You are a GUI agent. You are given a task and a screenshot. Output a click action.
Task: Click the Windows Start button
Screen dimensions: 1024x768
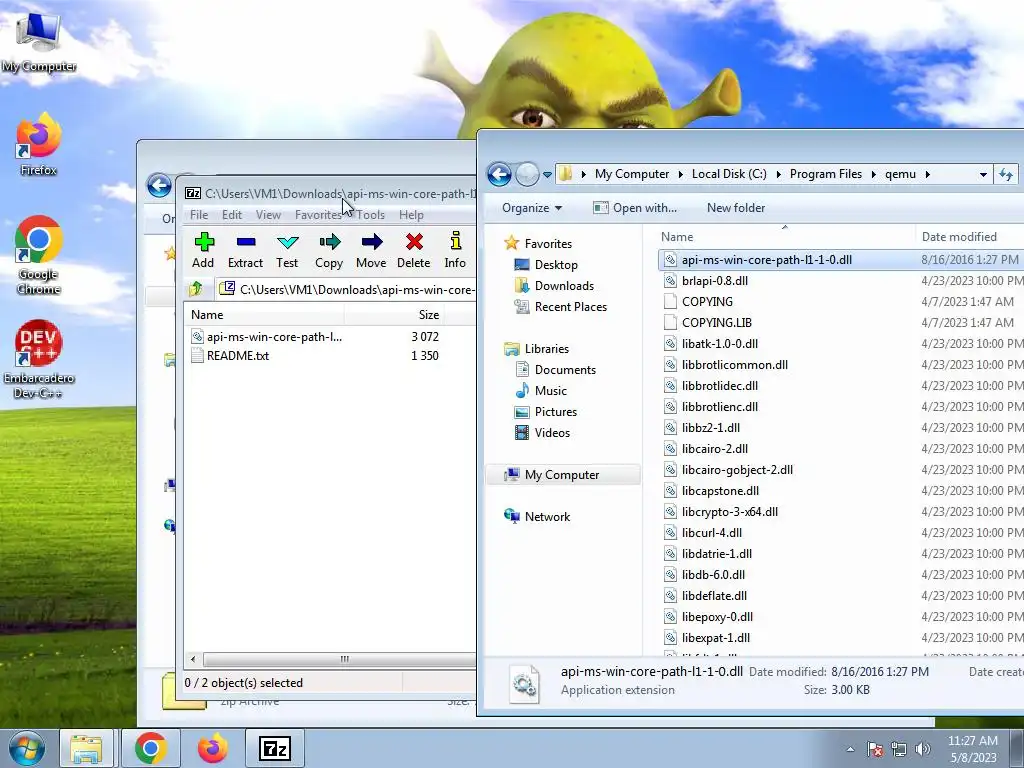pos(26,748)
